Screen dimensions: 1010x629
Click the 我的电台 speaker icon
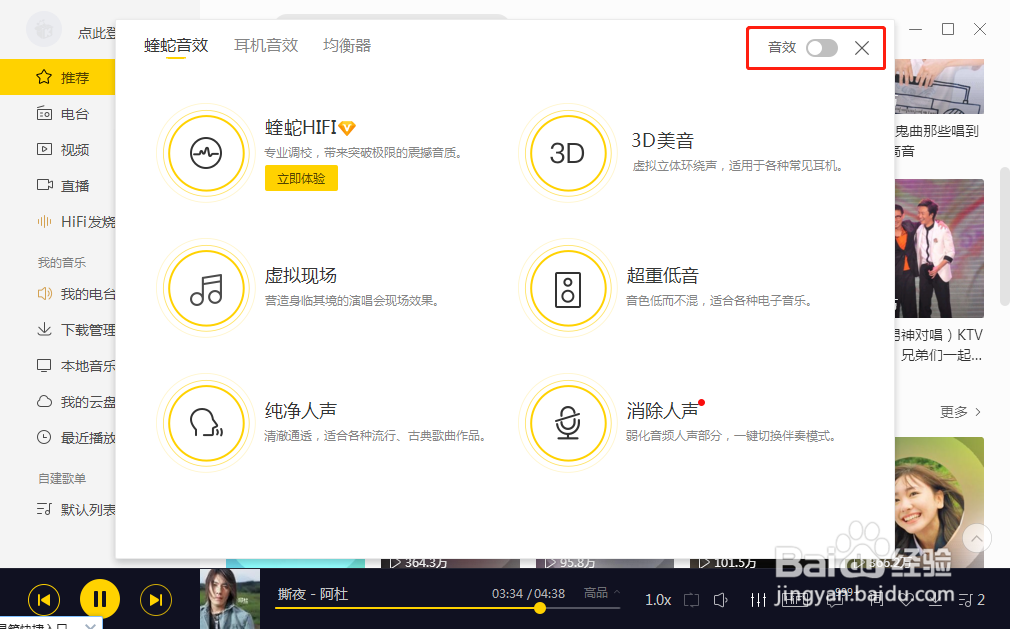point(44,294)
